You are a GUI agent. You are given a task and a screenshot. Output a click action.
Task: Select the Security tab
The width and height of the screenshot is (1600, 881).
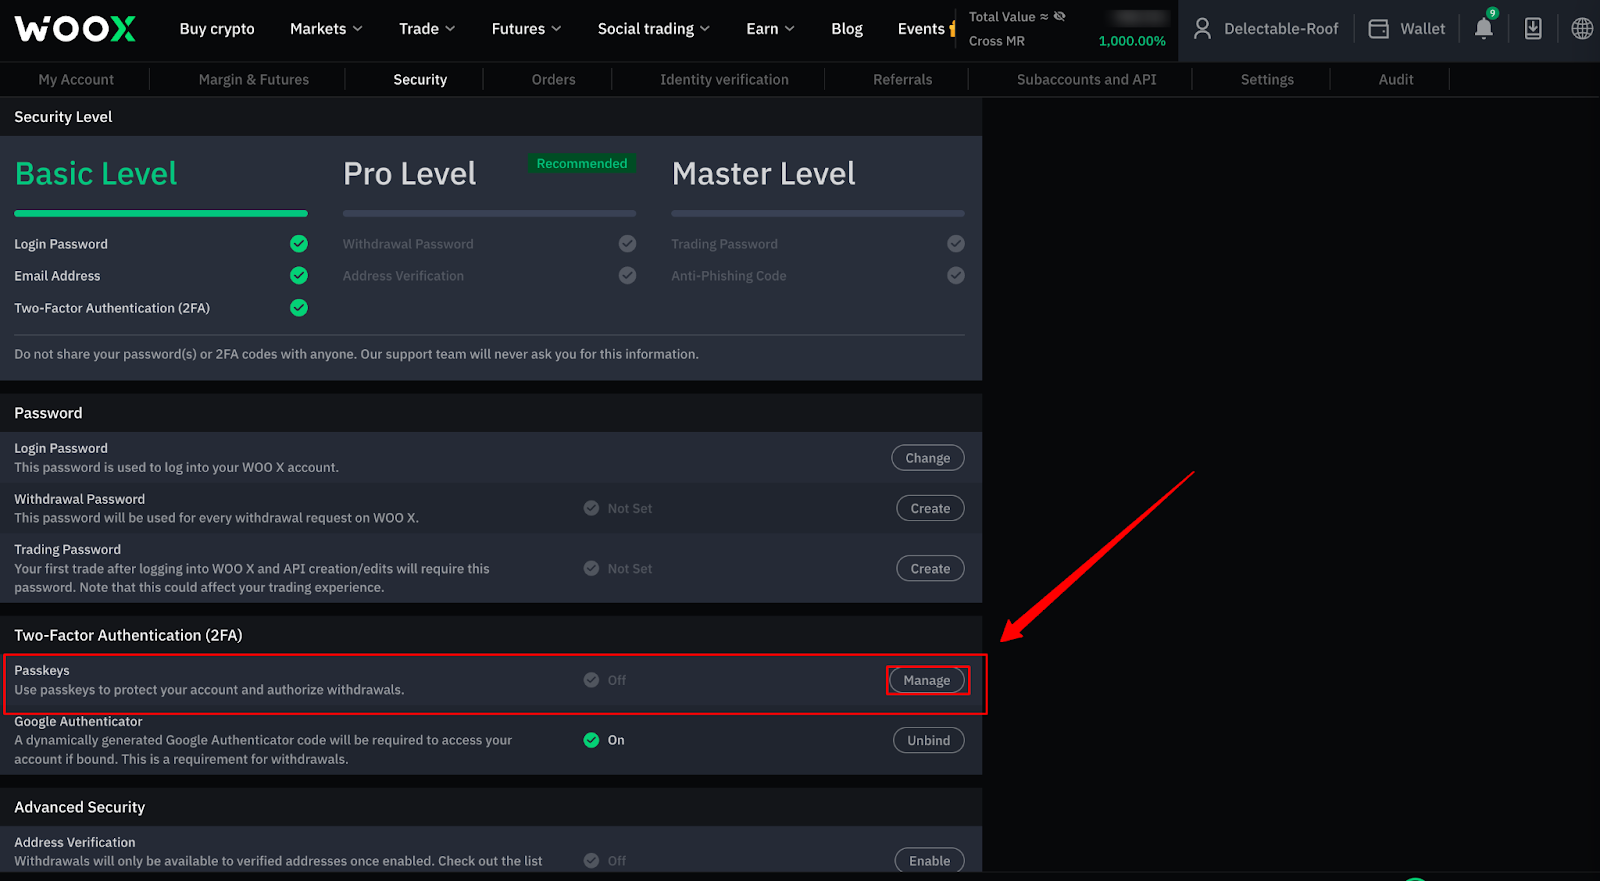(420, 79)
